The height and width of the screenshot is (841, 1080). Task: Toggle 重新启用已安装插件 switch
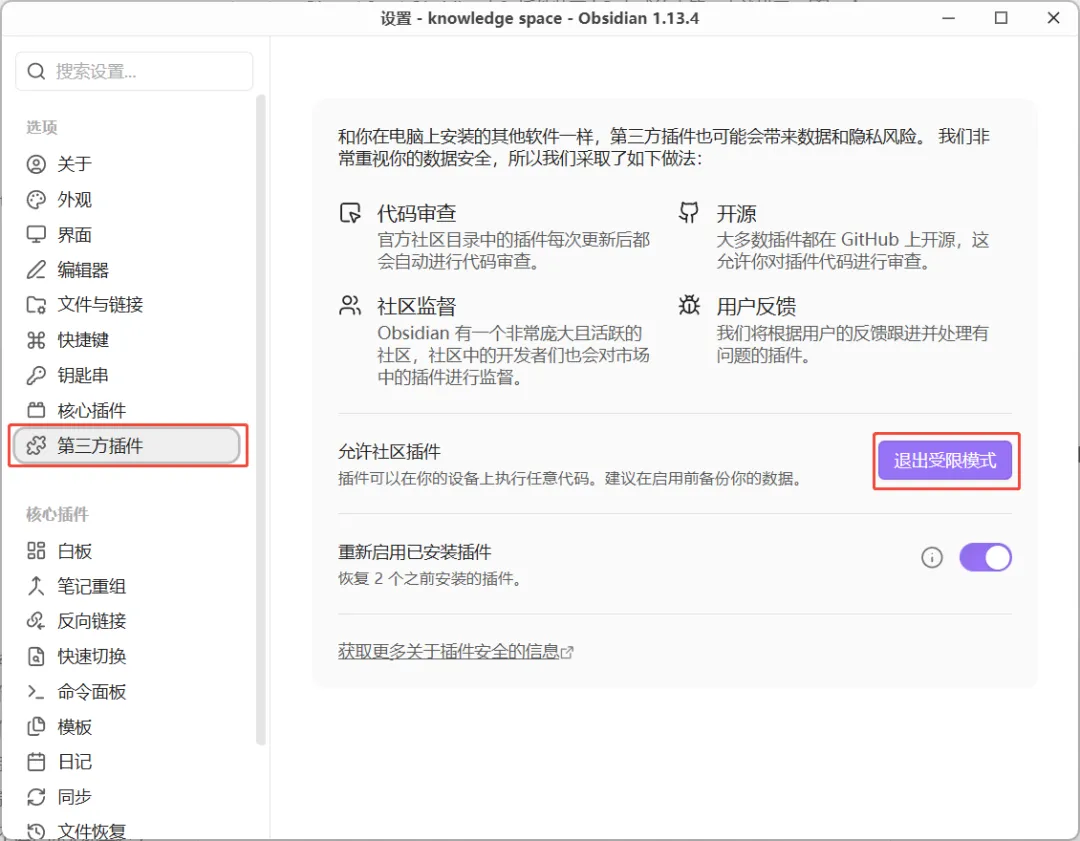(985, 557)
